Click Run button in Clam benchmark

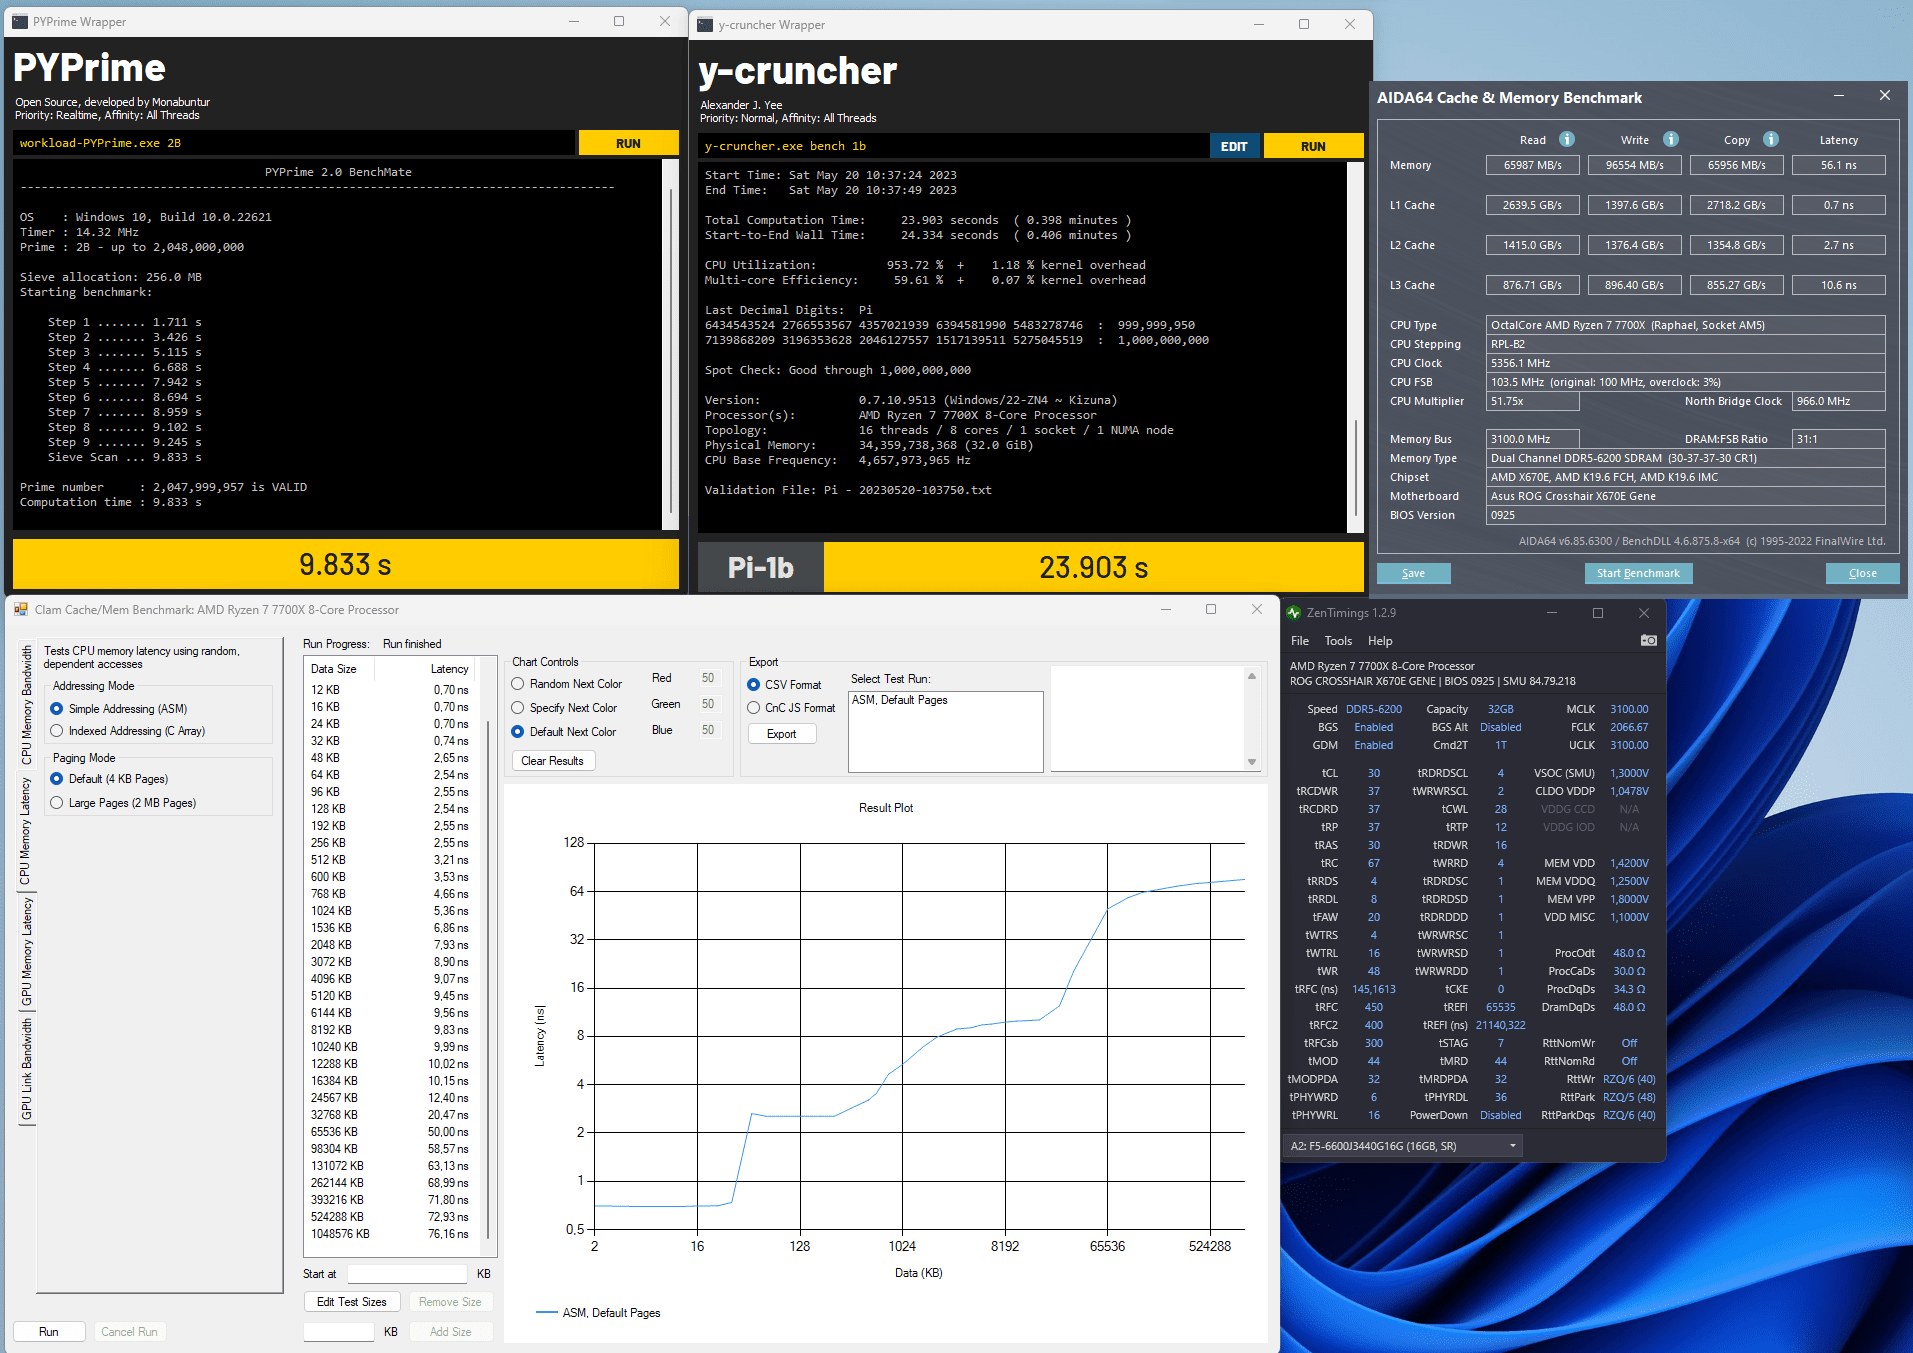click(49, 1332)
